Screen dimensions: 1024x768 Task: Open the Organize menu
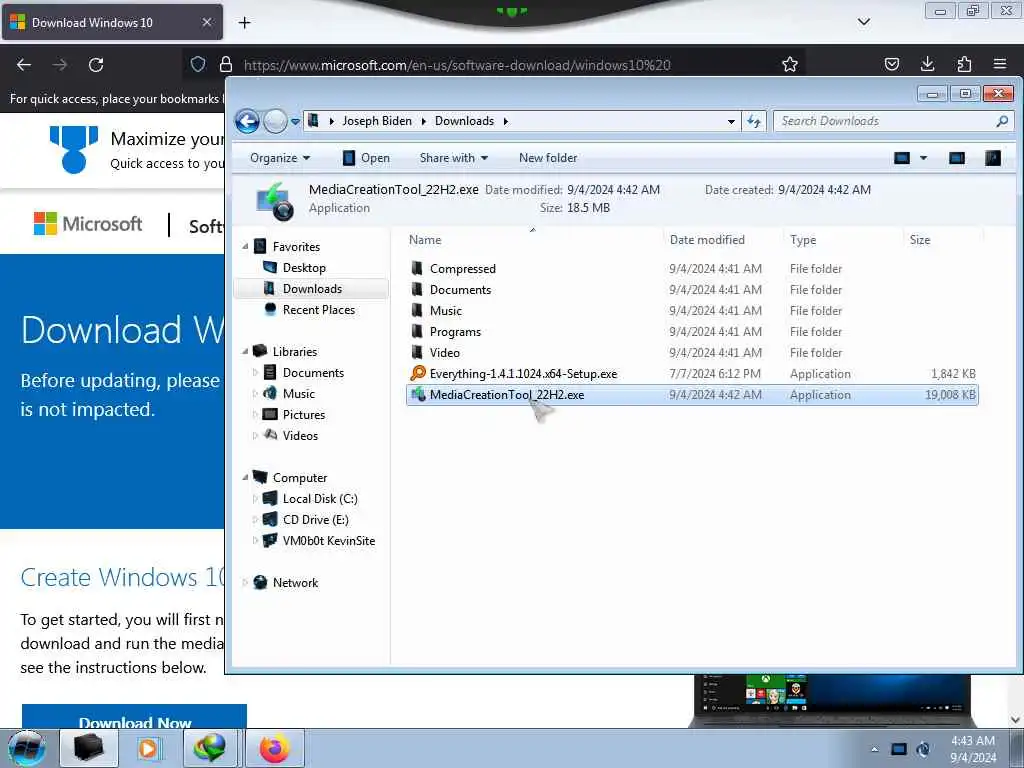[280, 158]
